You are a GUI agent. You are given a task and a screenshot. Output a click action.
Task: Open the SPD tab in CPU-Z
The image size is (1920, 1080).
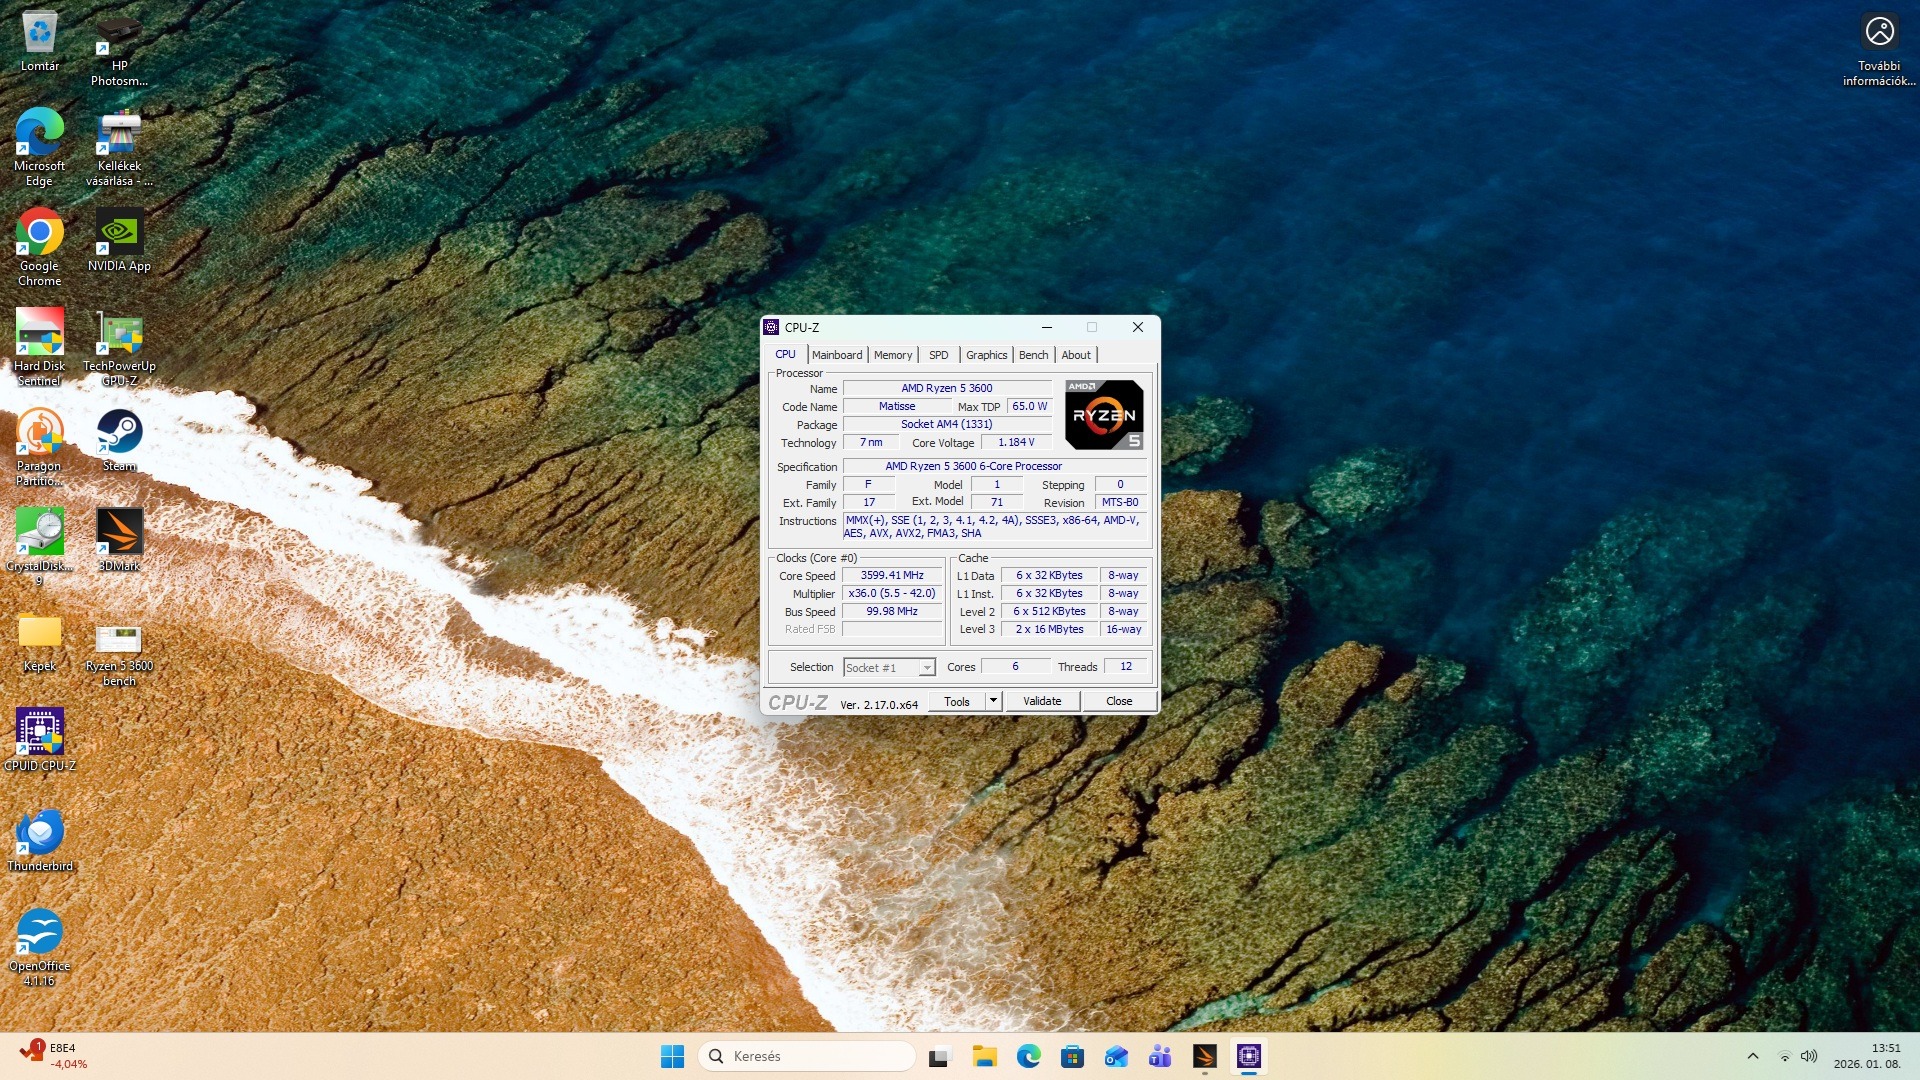(938, 355)
